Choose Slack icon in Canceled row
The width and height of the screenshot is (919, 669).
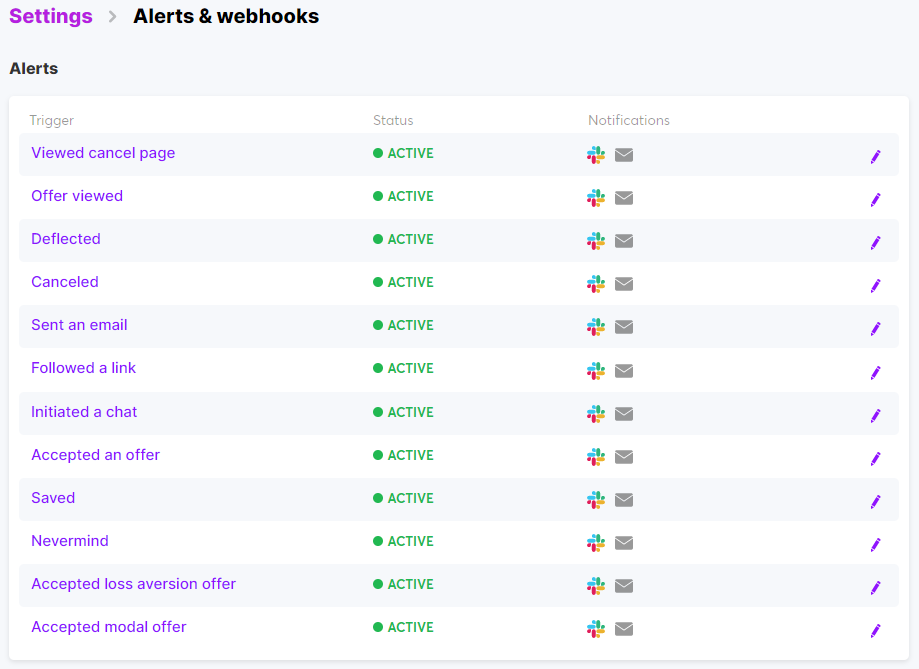pos(596,284)
